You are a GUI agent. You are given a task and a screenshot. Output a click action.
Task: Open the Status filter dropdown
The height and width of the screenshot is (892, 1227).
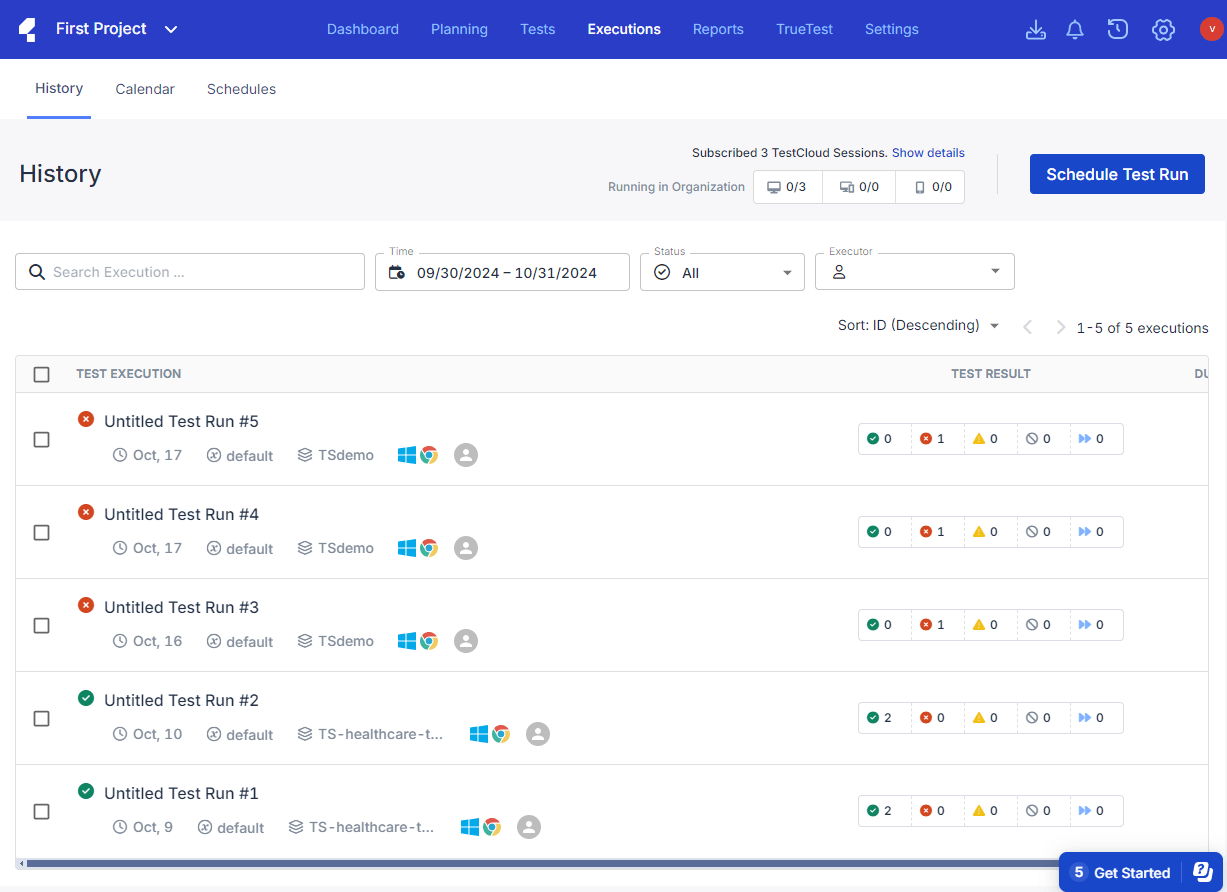pyautogui.click(x=722, y=273)
